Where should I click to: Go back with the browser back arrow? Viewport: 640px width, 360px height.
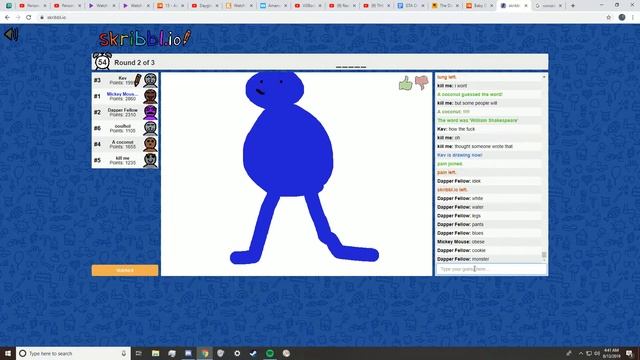pos(7,17)
